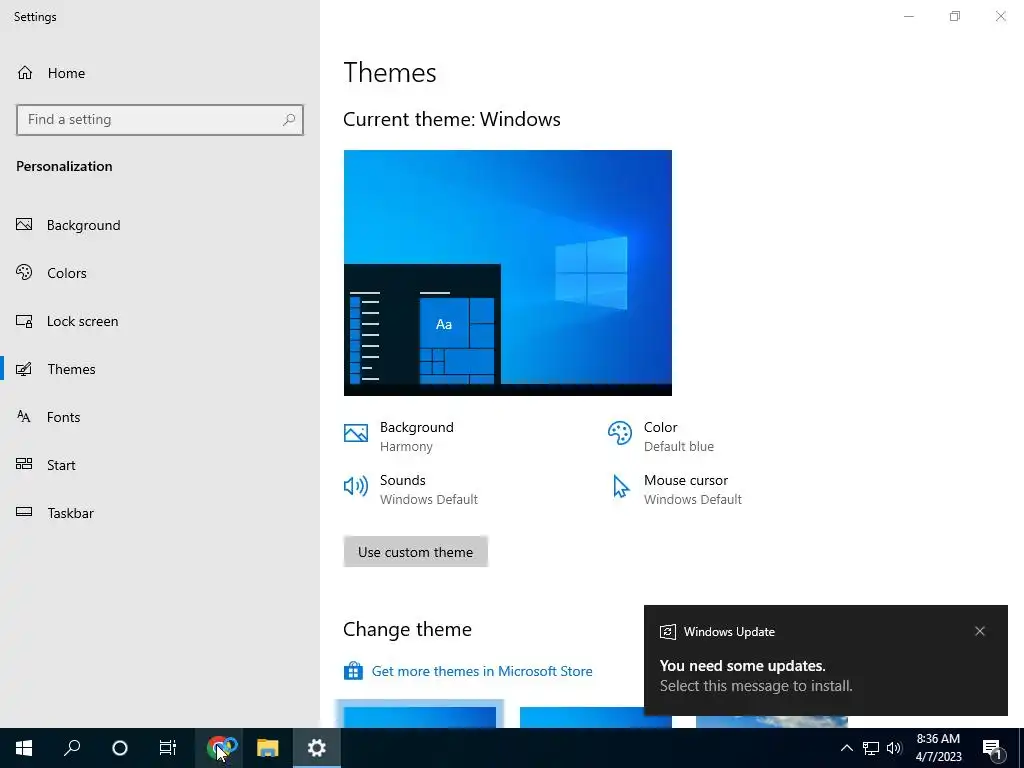The height and width of the screenshot is (768, 1024).
Task: Click the Microsoft Store bag icon
Action: (353, 671)
